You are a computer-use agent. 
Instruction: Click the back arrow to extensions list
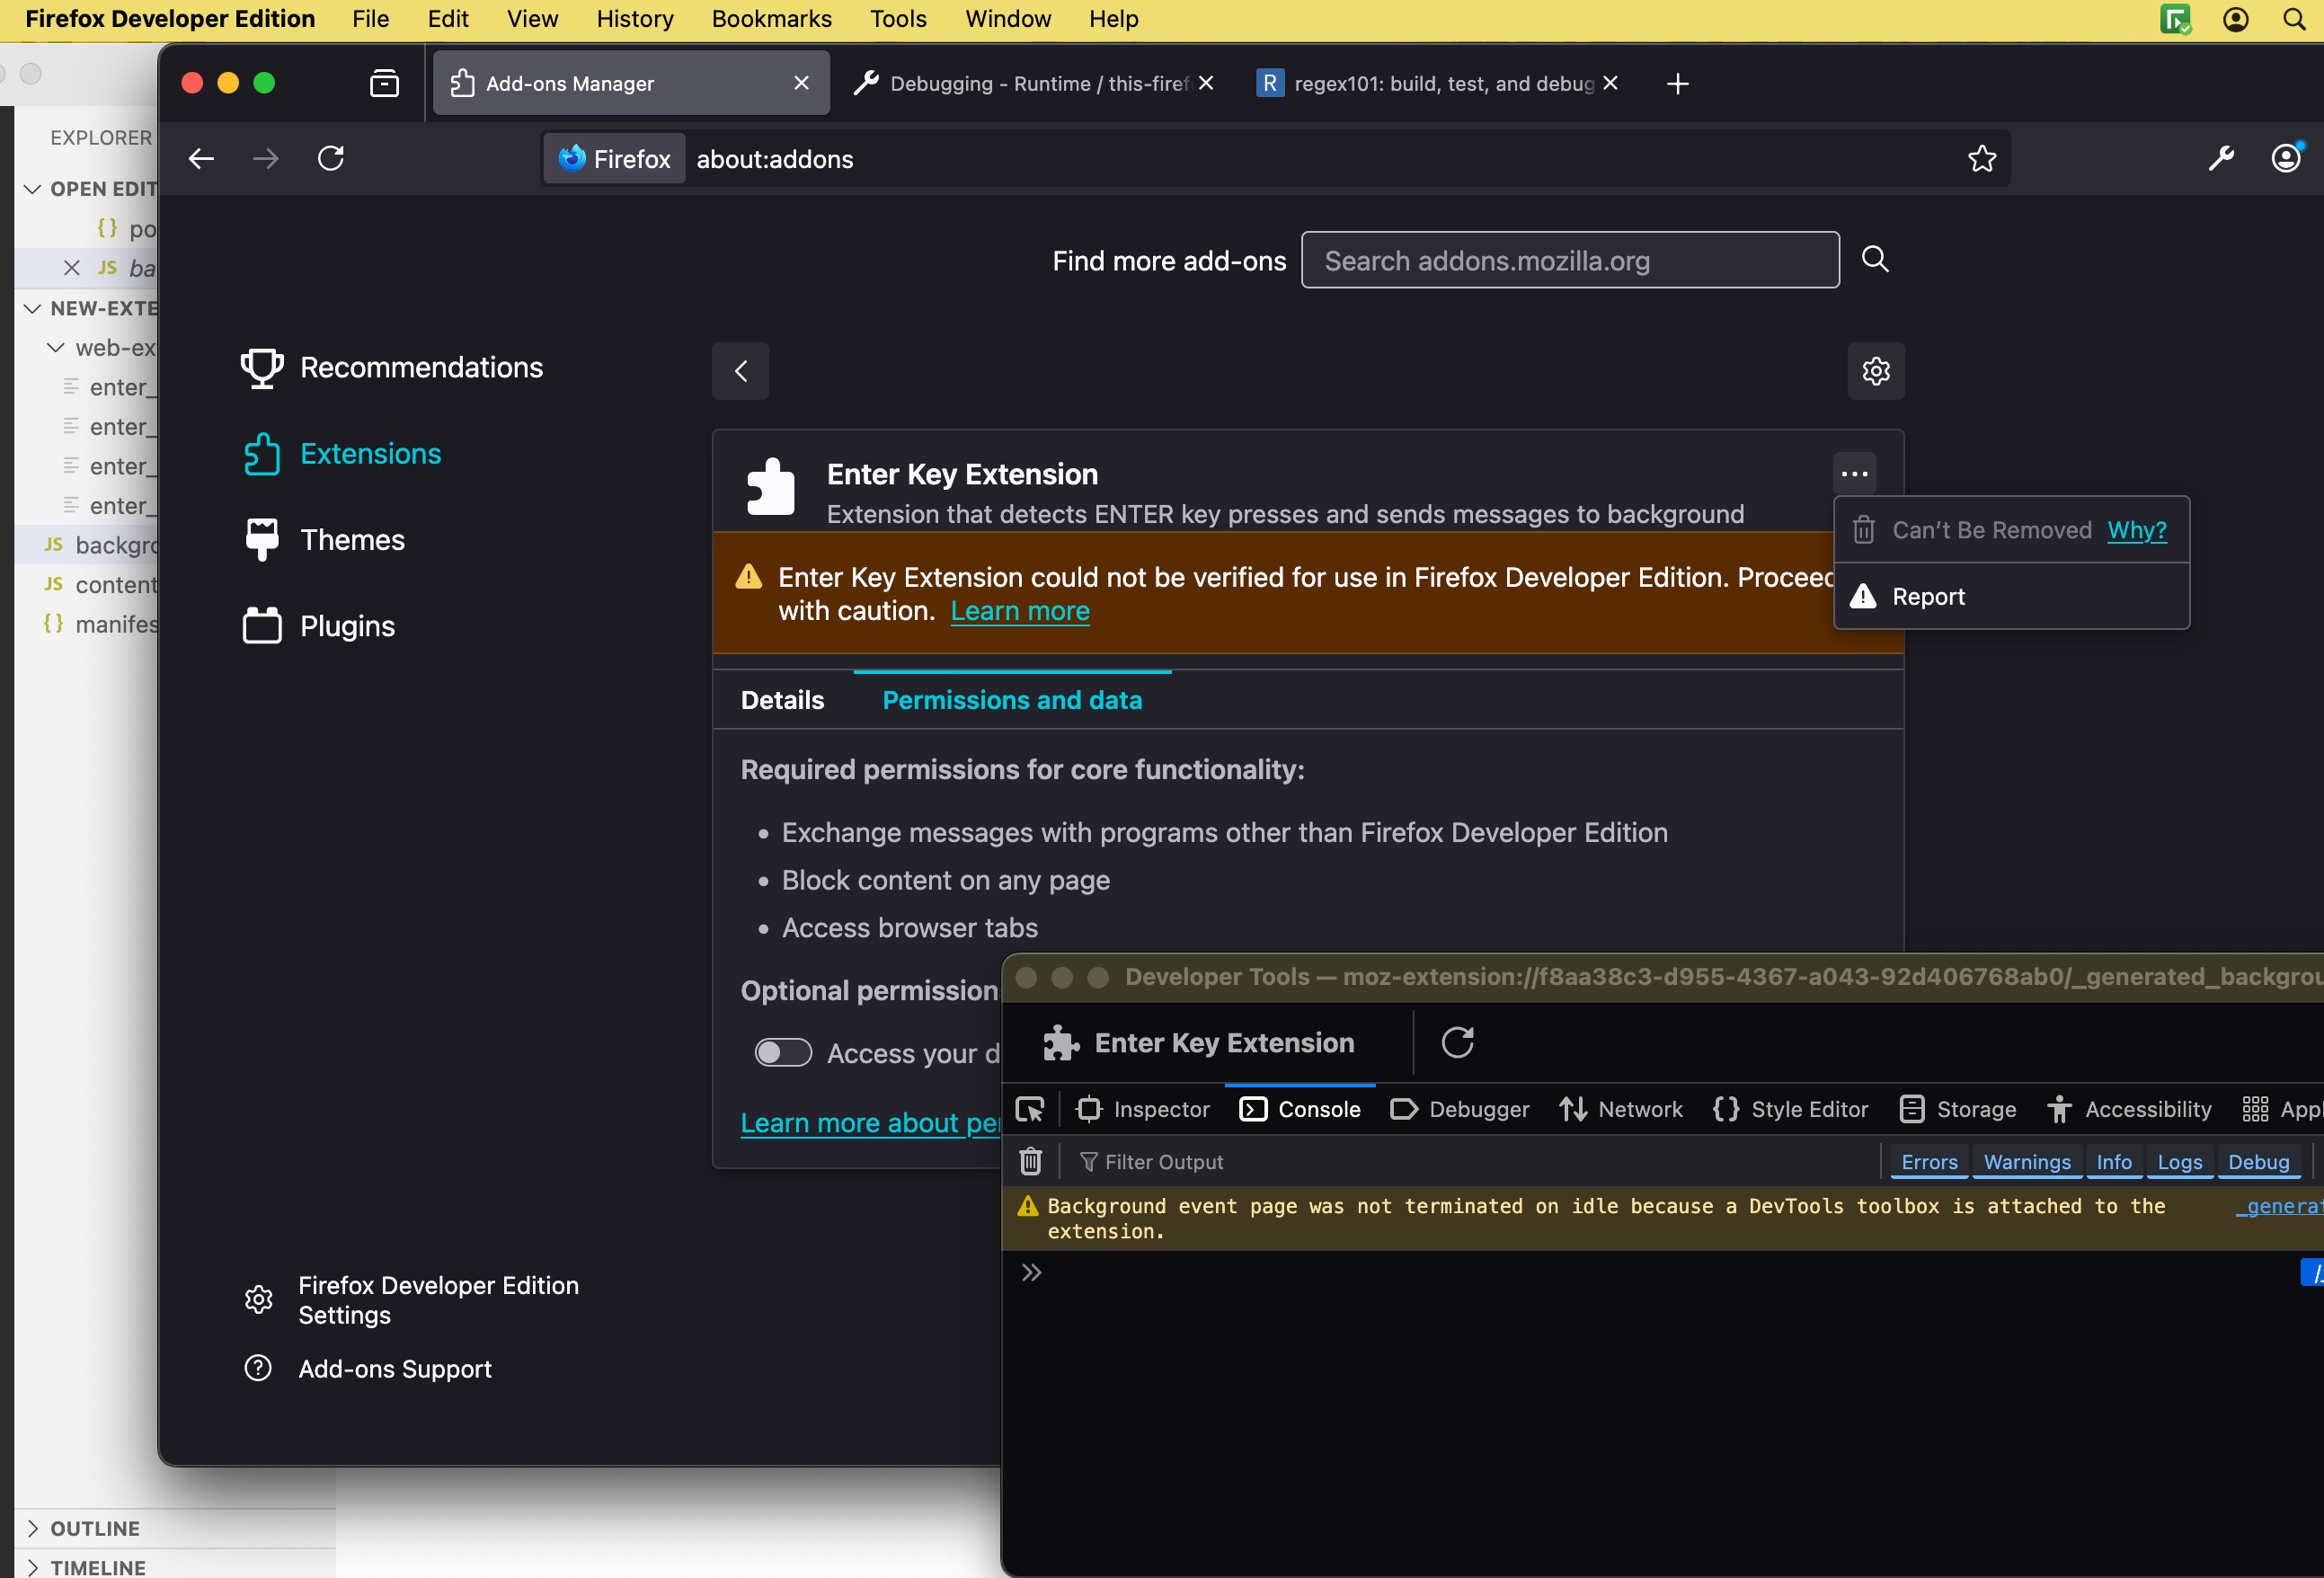(x=740, y=371)
